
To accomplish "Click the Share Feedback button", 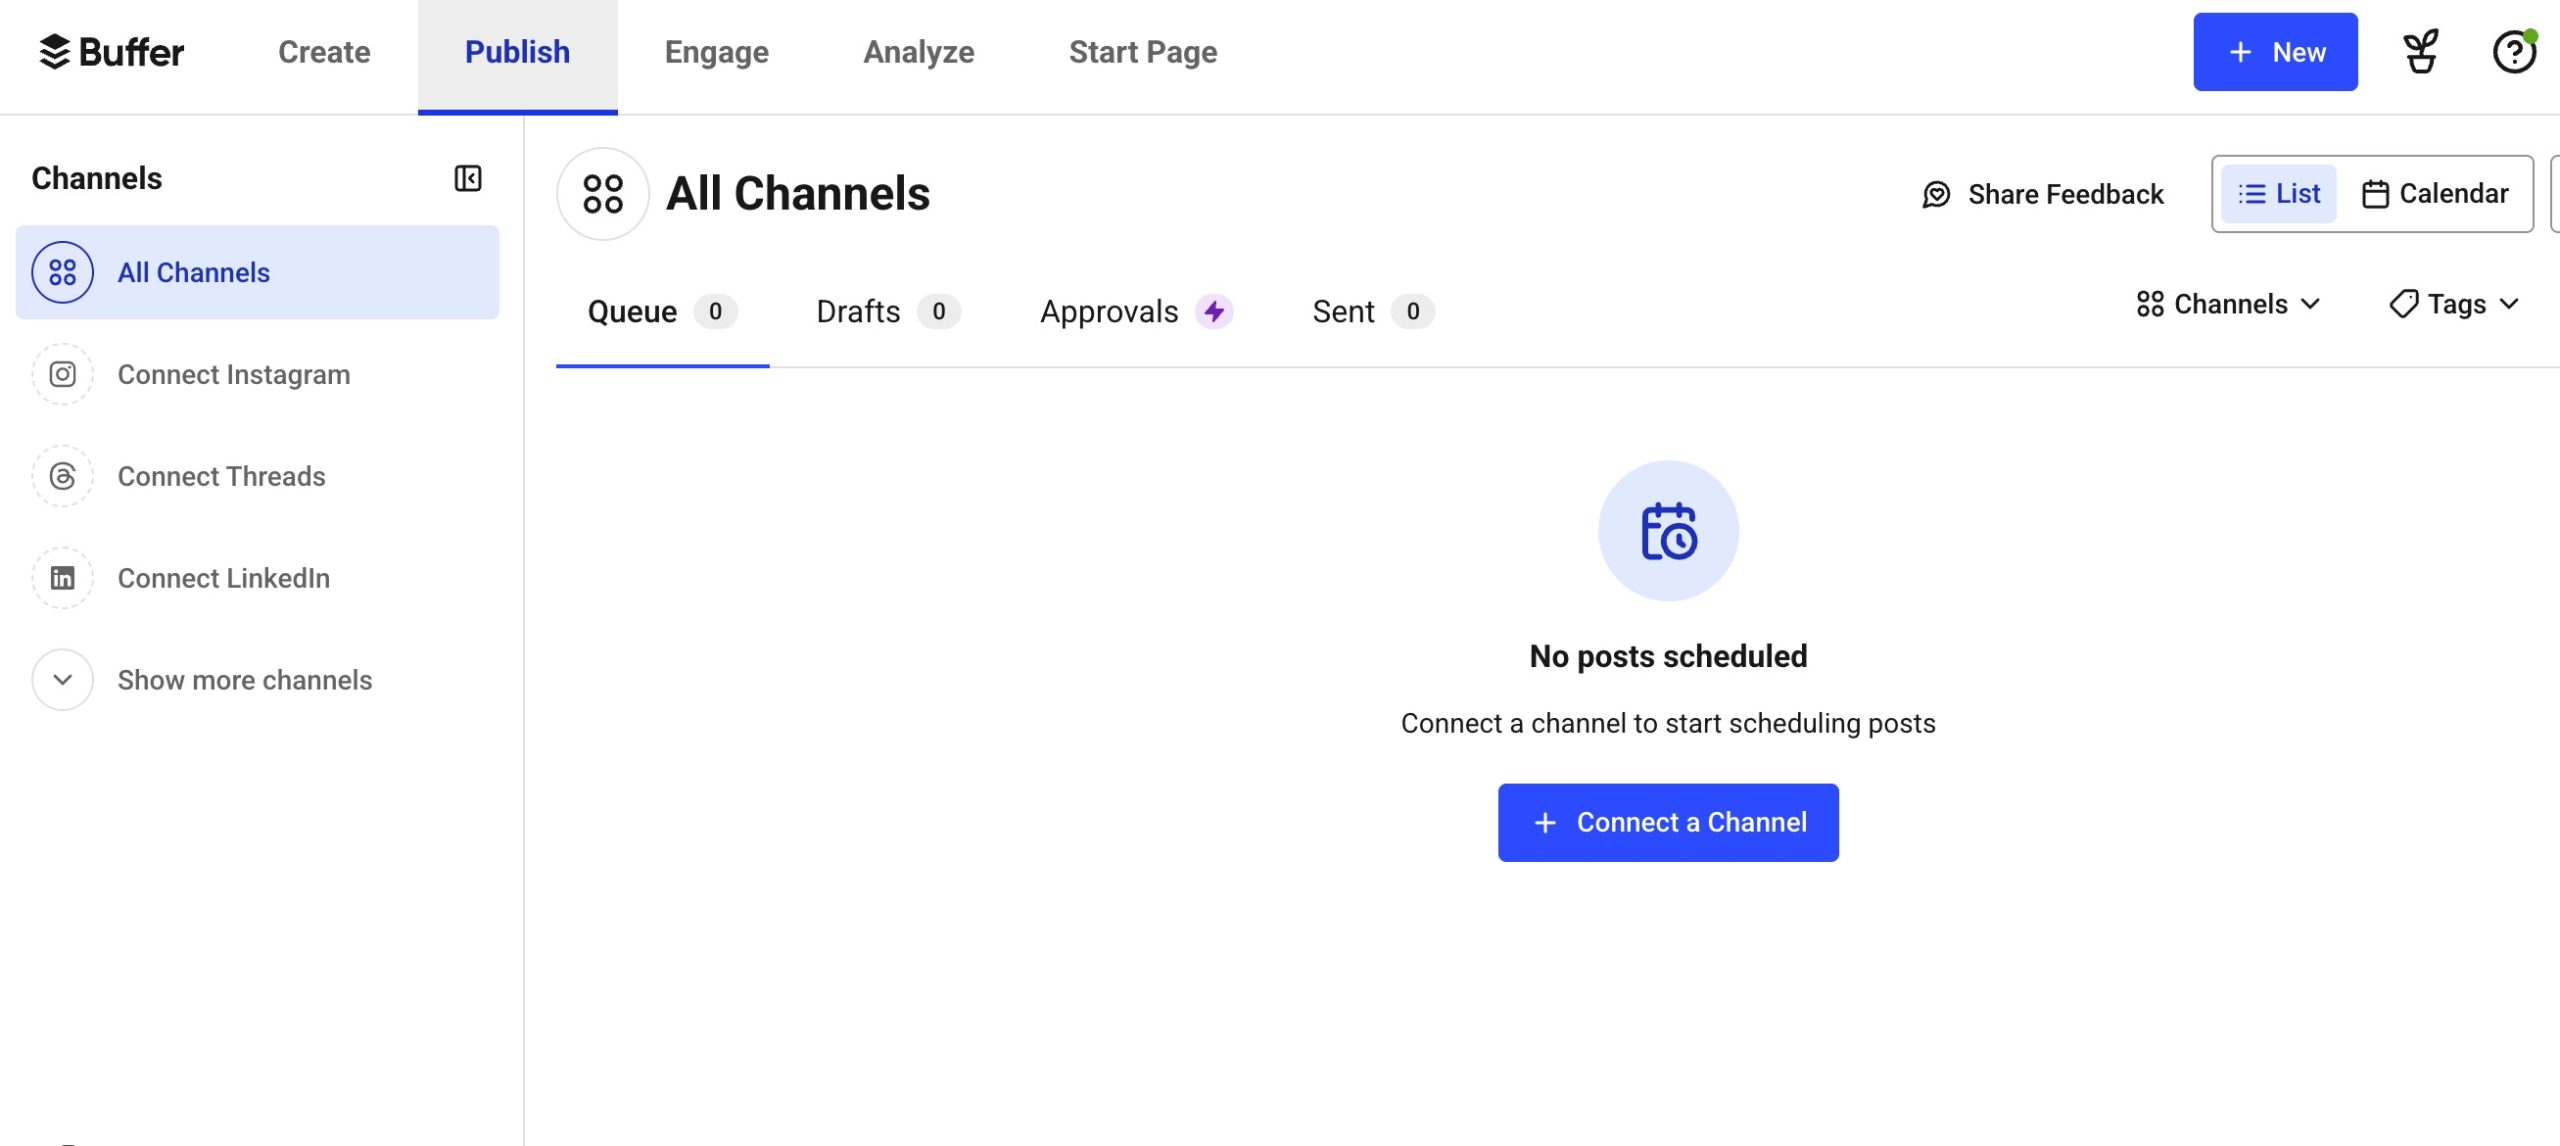I will click(x=2043, y=194).
